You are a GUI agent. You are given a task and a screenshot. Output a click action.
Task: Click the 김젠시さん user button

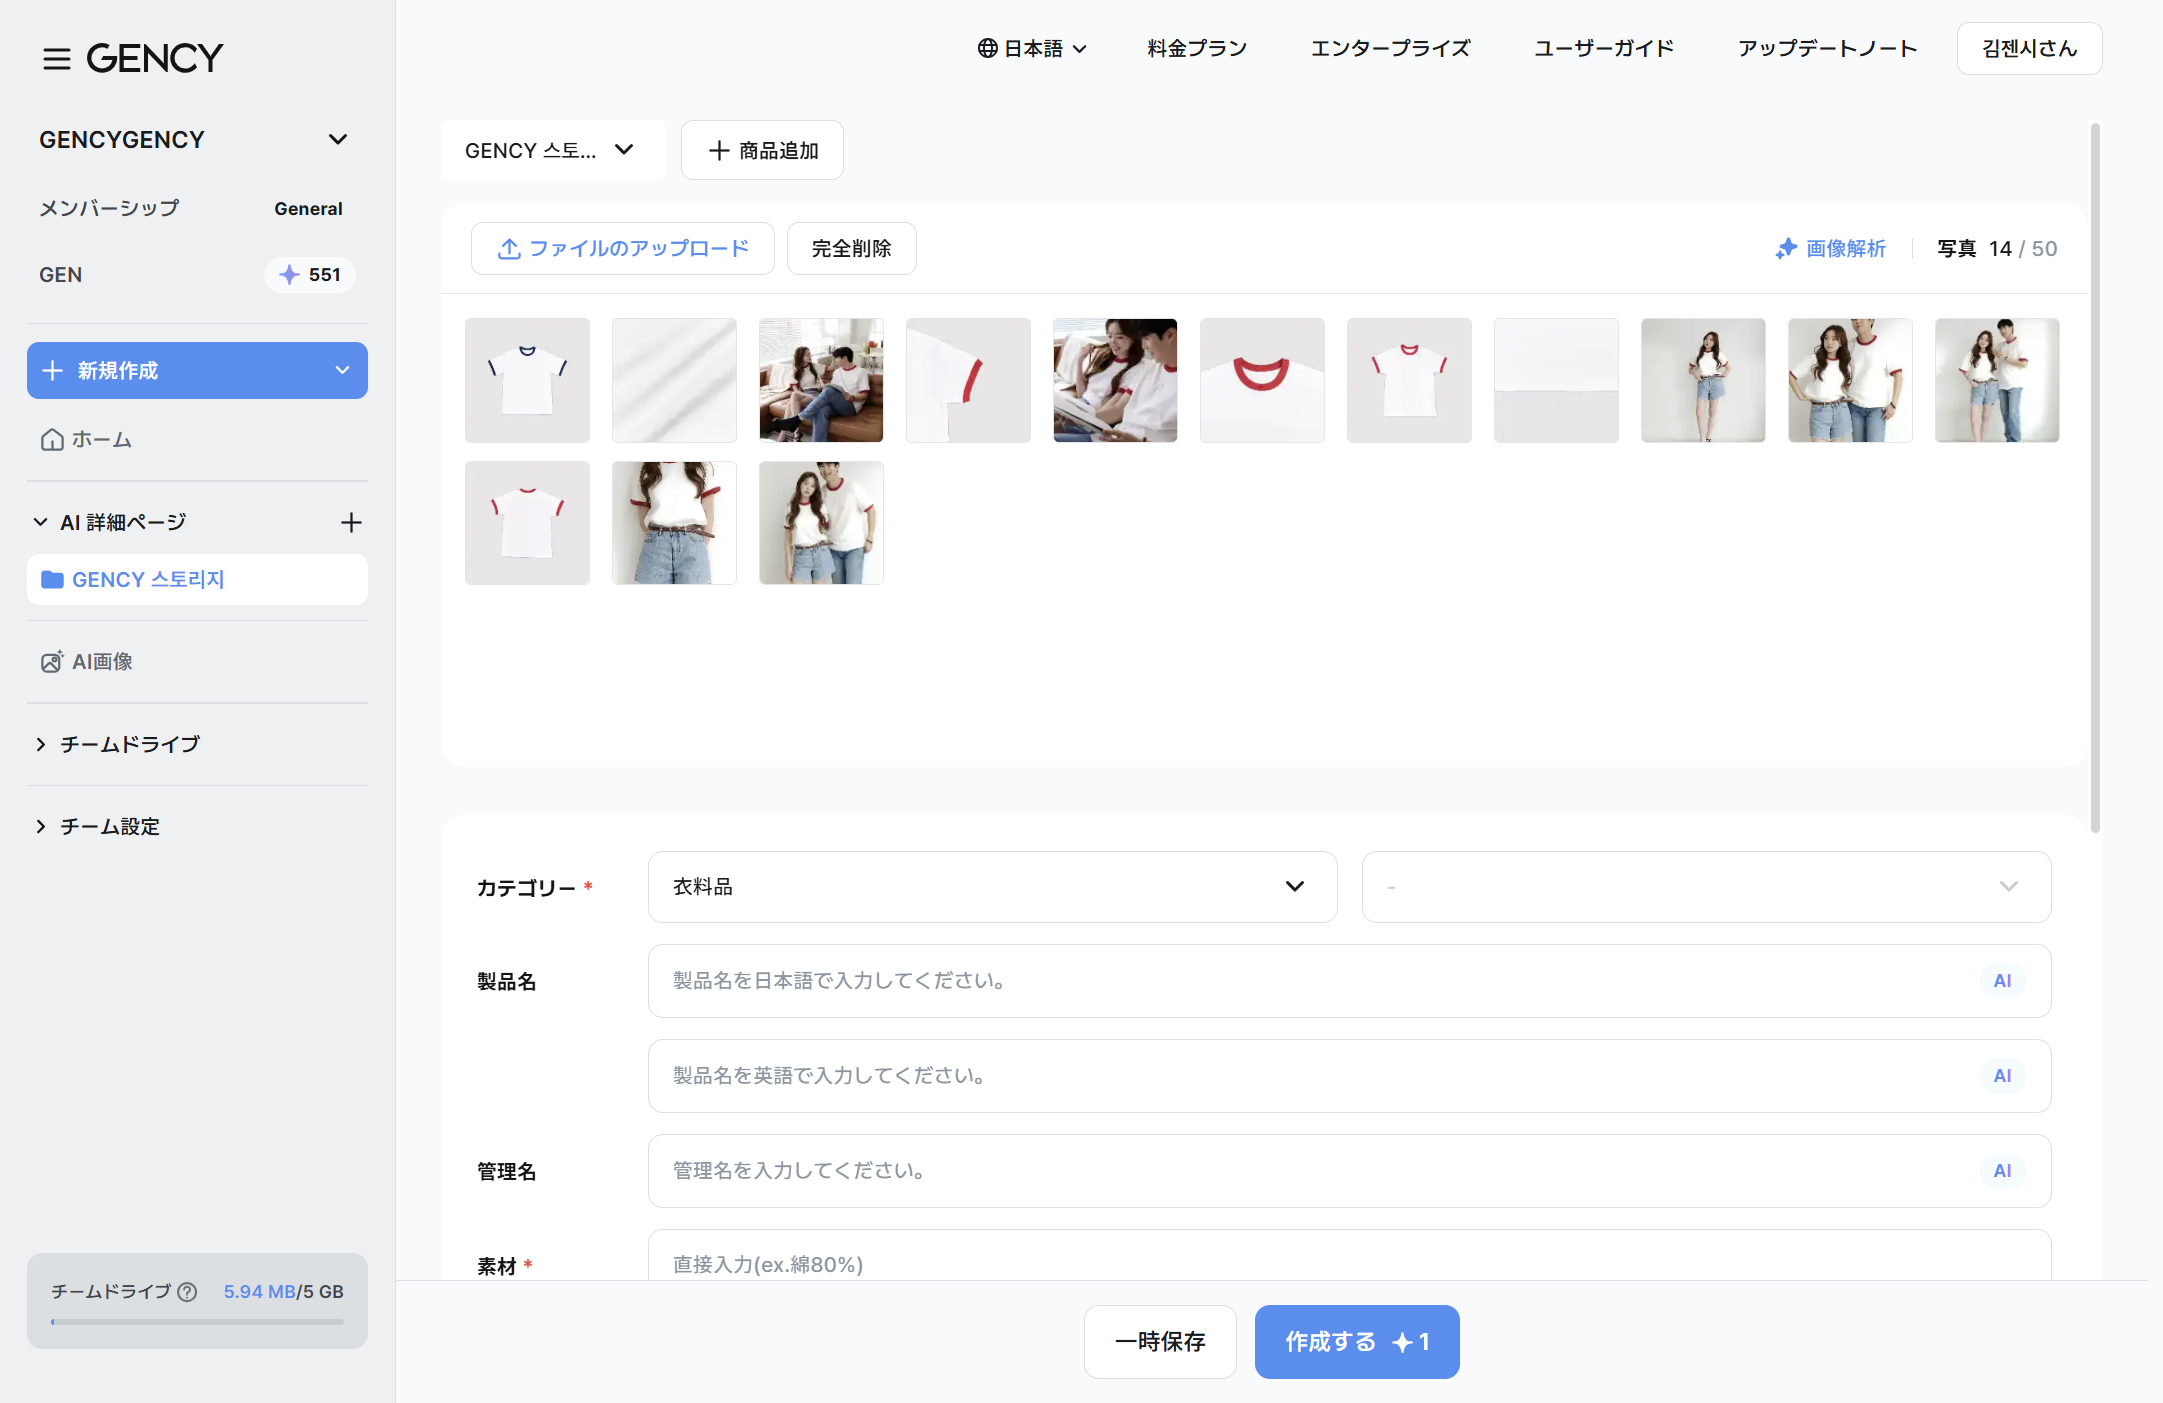click(x=2029, y=48)
